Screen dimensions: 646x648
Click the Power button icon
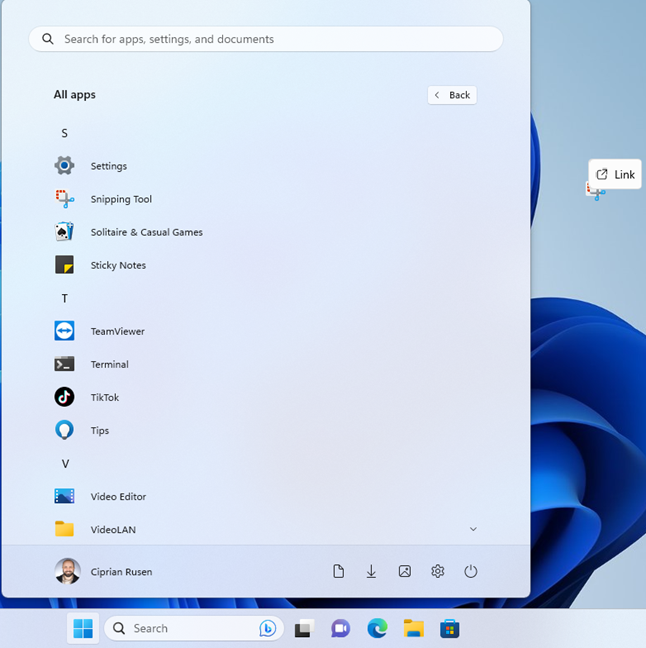(471, 572)
